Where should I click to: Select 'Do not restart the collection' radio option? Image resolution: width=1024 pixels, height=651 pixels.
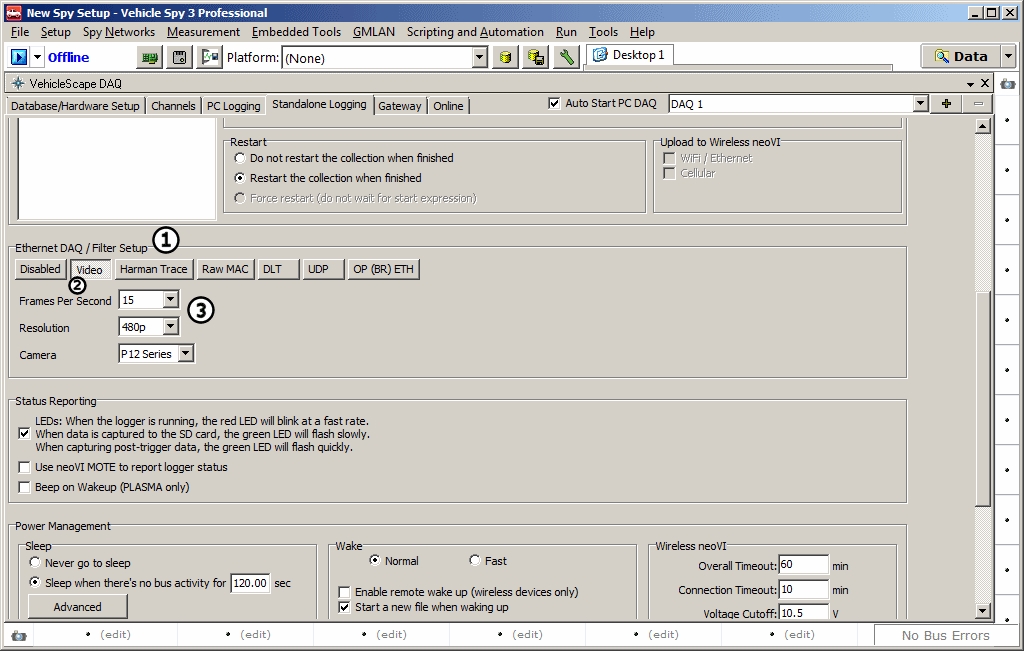coord(240,158)
